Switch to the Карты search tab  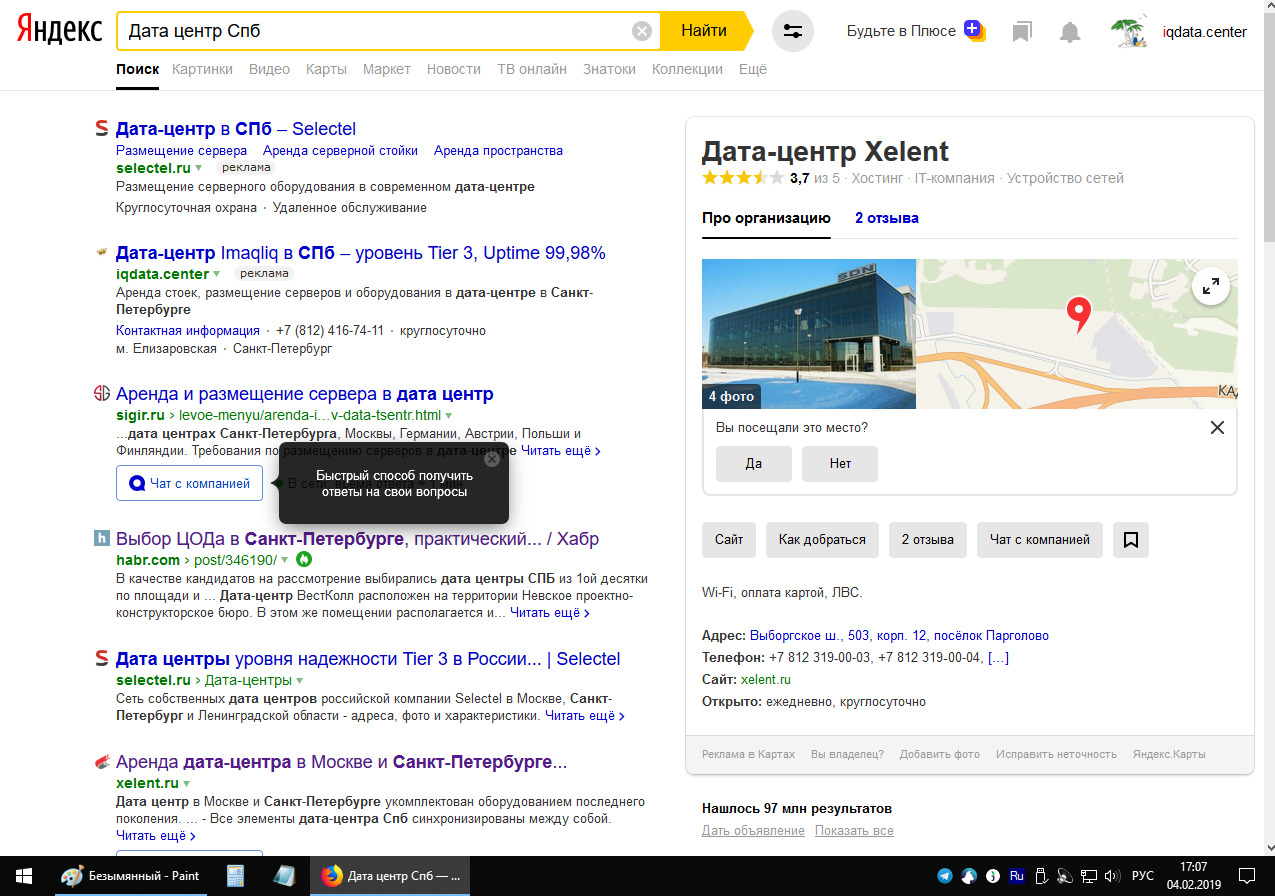pyautogui.click(x=326, y=69)
